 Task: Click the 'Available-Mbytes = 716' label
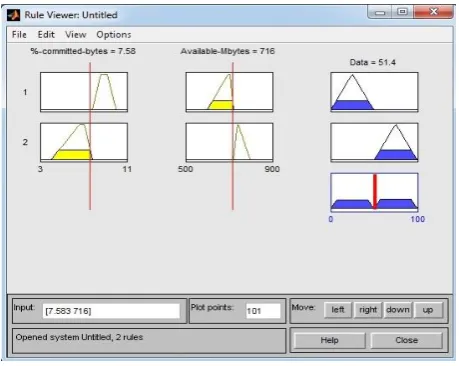pyautogui.click(x=228, y=51)
